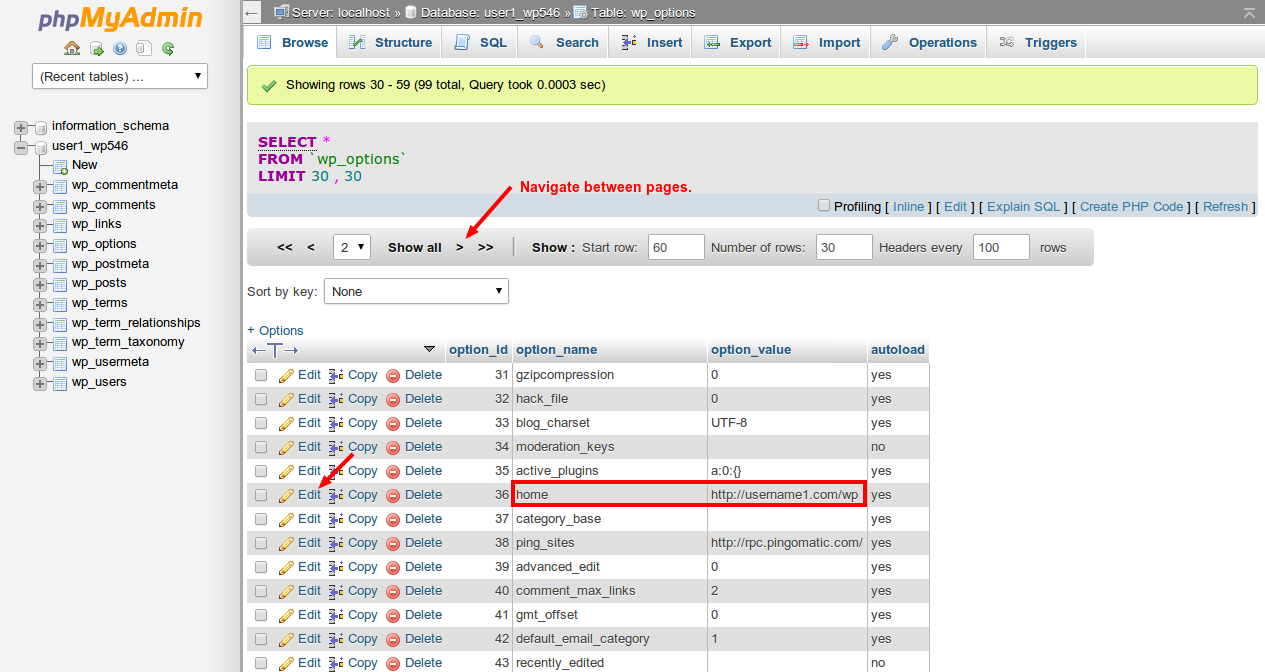Open the Sort by key dropdown
This screenshot has height=672, width=1265.
tap(416, 291)
